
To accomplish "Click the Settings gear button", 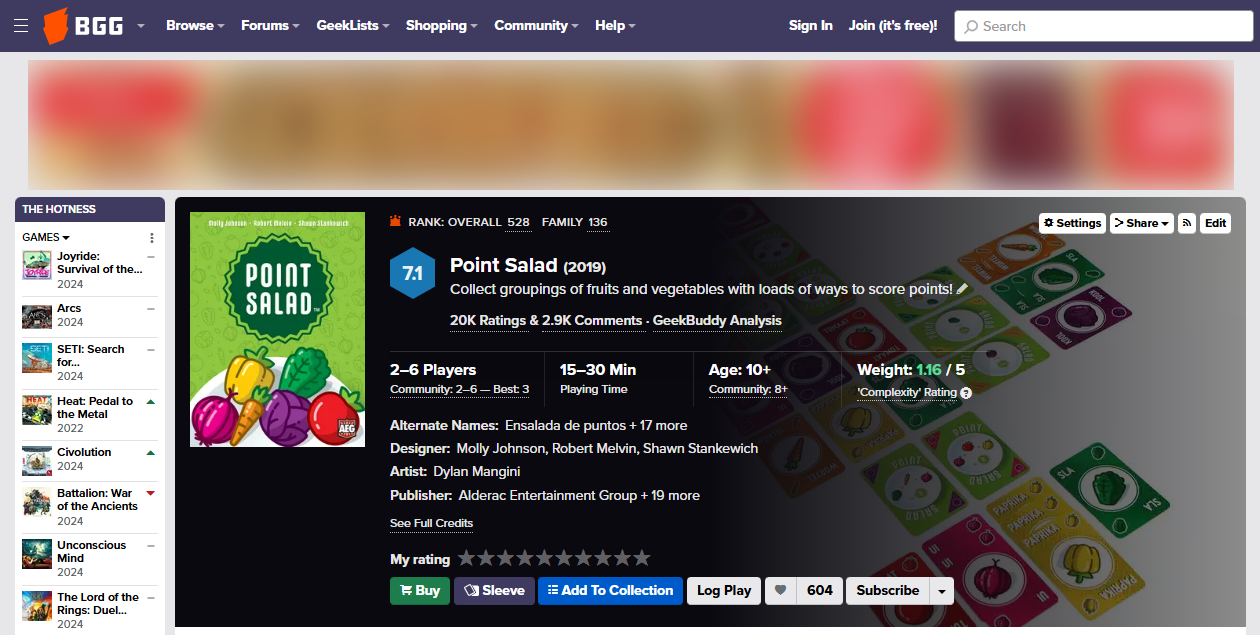I will [1072, 223].
